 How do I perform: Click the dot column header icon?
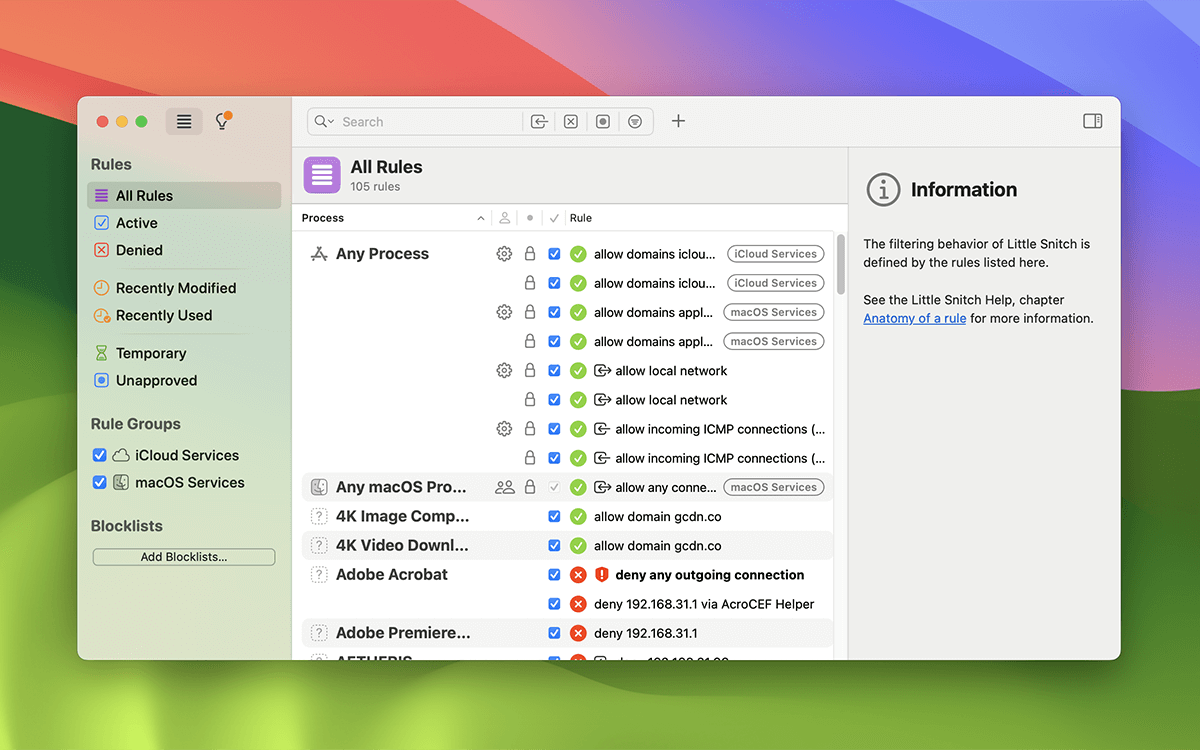[x=530, y=218]
